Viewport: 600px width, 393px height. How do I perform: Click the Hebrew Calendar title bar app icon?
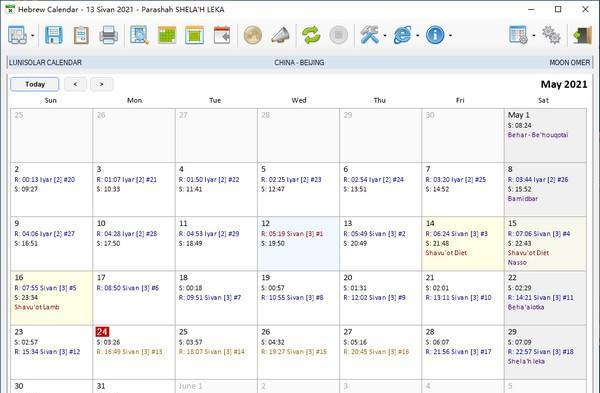tap(10, 9)
